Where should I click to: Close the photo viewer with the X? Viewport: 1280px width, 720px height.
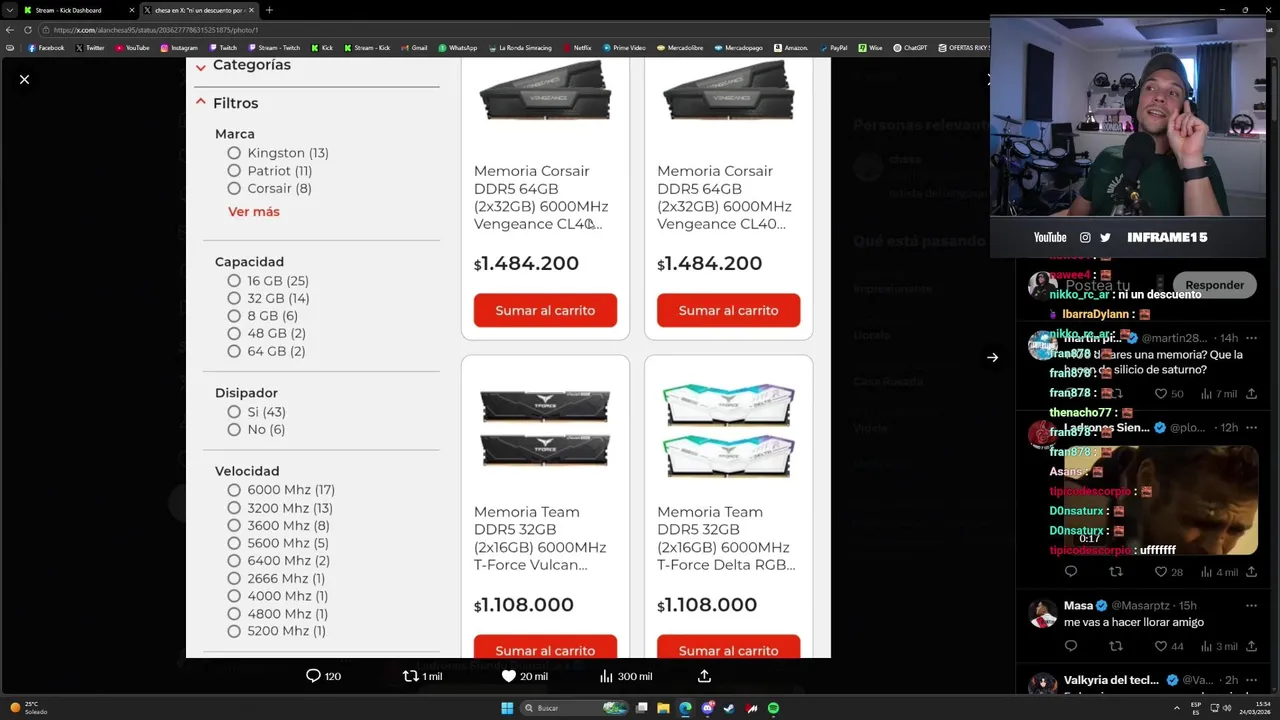(24, 79)
